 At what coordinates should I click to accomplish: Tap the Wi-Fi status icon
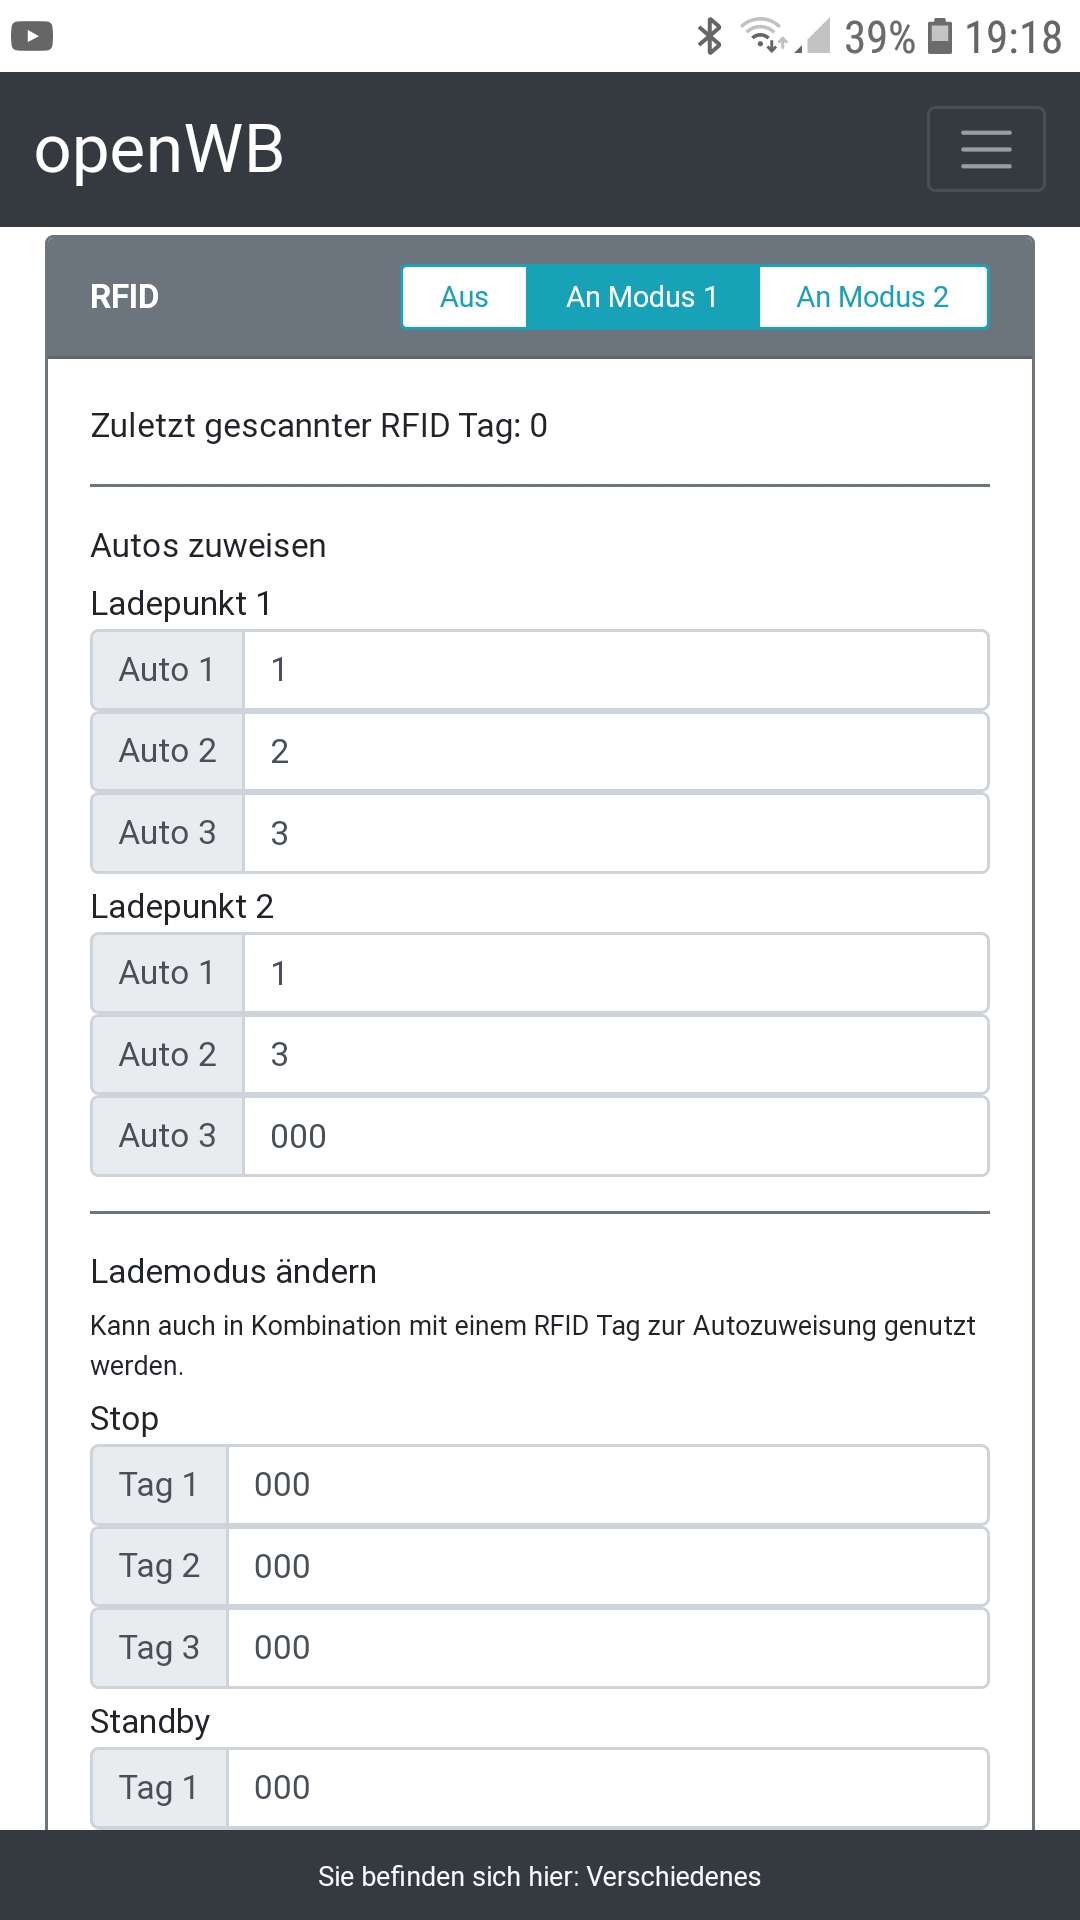click(x=763, y=36)
